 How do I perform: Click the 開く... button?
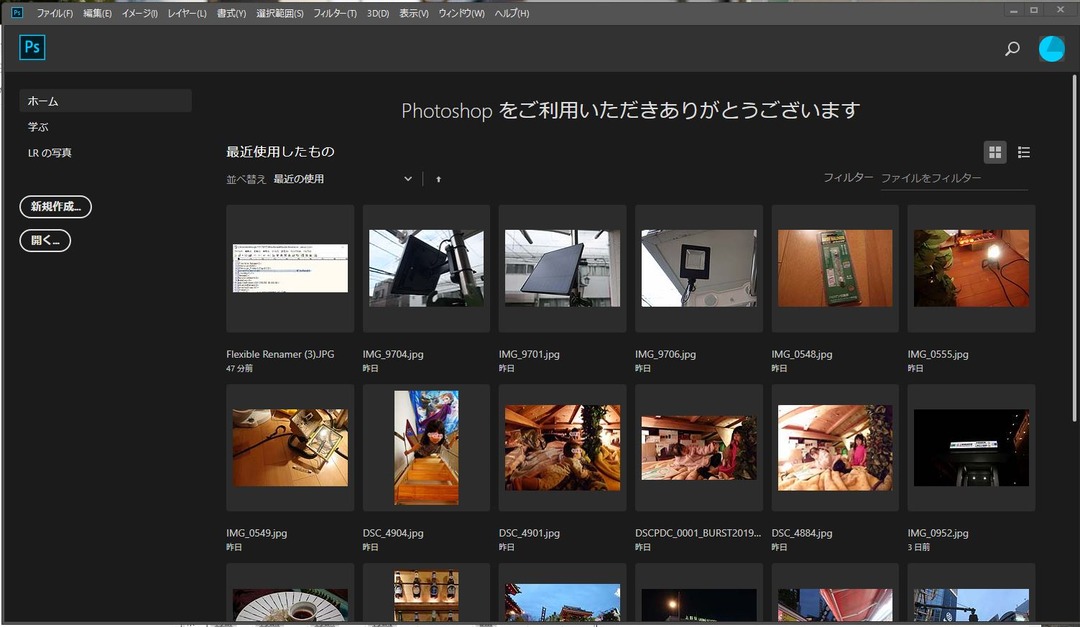pos(45,240)
